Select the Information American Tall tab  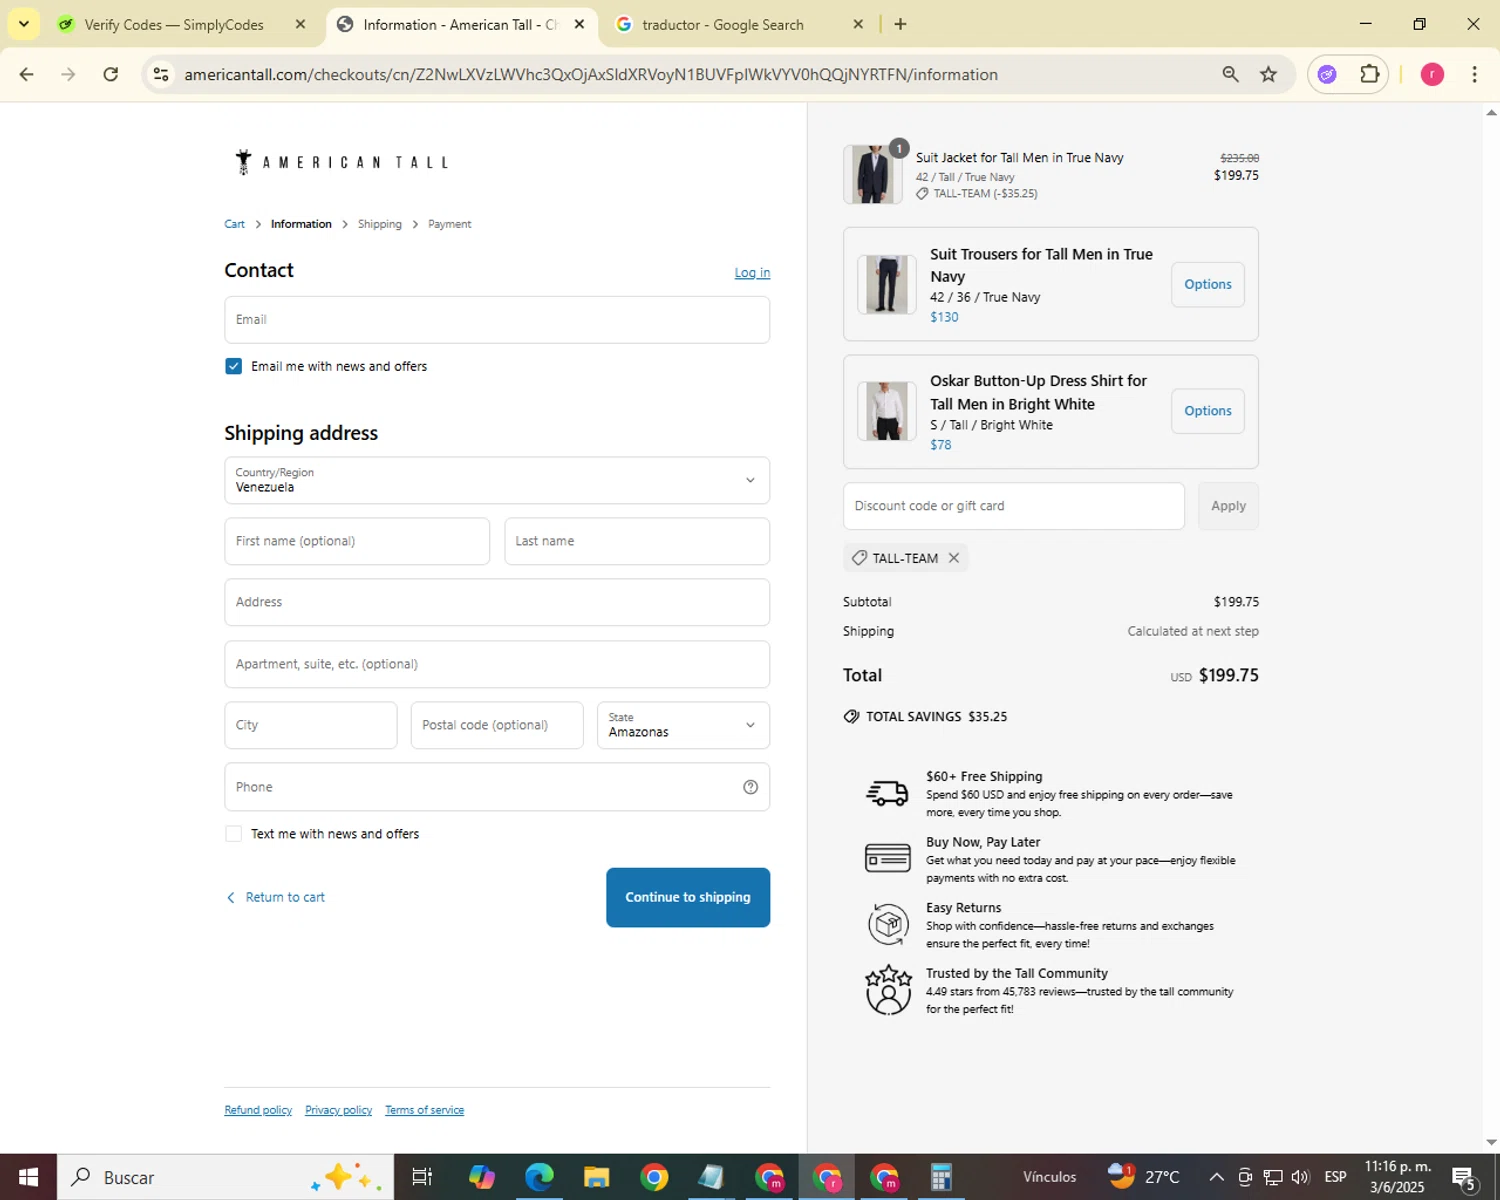(460, 24)
